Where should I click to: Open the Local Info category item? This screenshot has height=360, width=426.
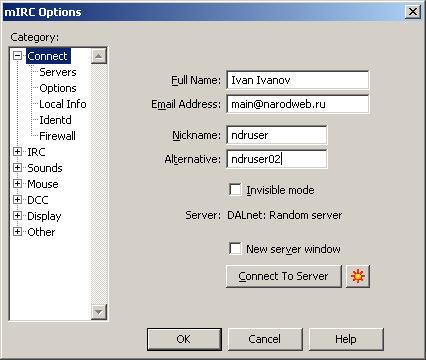(63, 104)
